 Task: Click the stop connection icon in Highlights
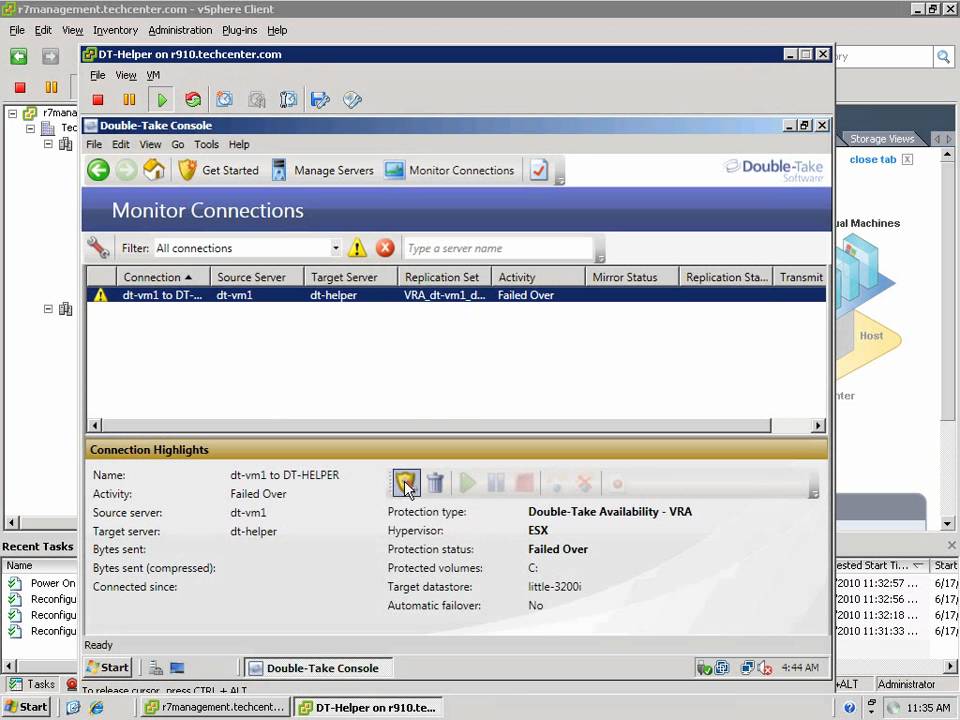[x=525, y=483]
